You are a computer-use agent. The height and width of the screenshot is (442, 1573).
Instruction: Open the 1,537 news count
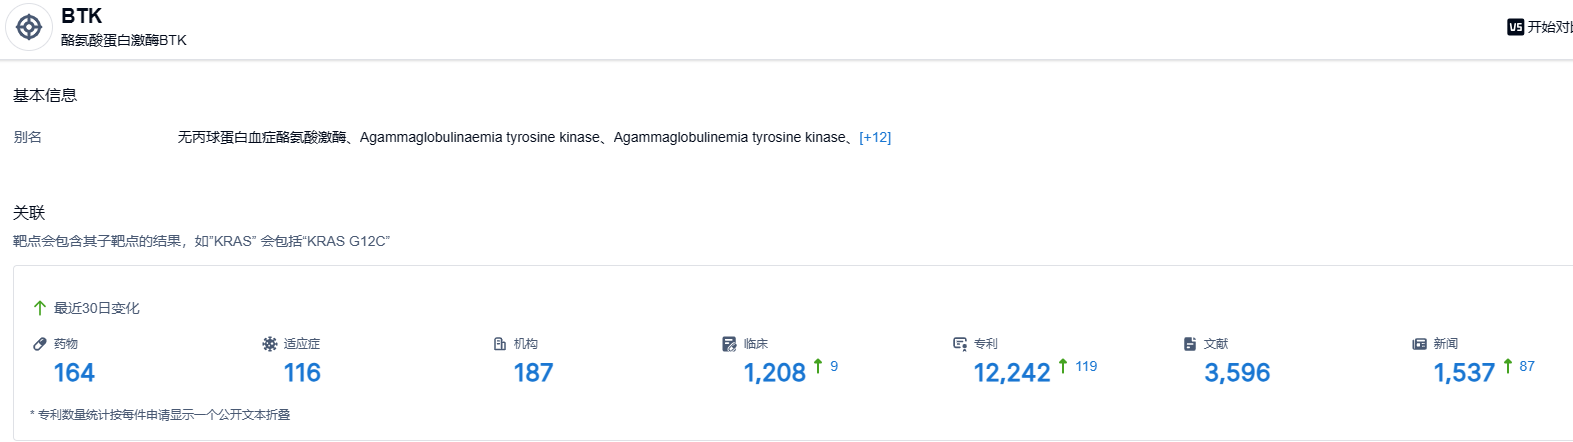coord(1464,373)
